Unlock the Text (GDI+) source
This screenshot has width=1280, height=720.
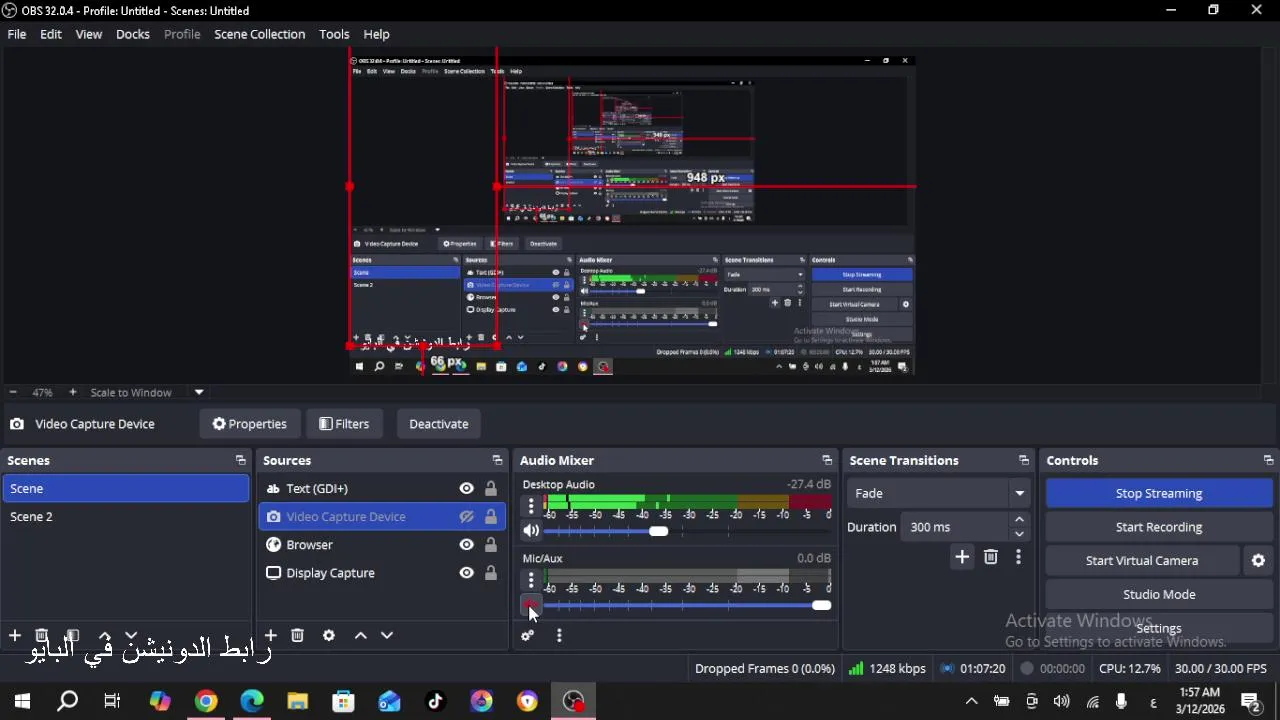tap(491, 489)
